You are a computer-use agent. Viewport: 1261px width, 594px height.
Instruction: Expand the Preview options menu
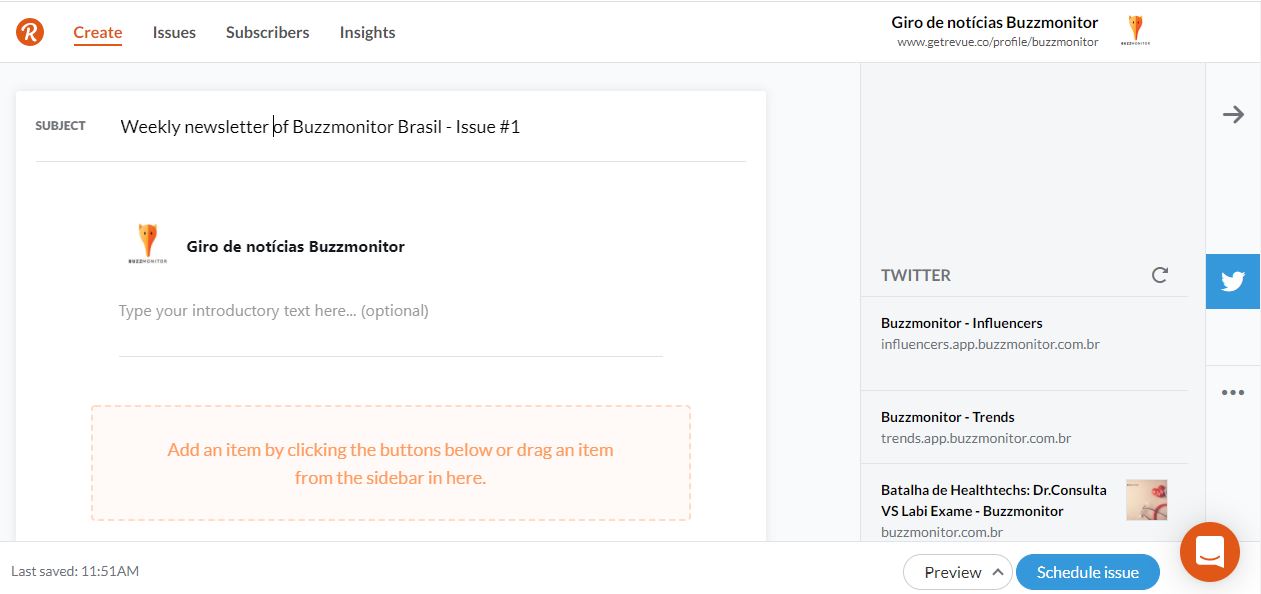point(997,572)
